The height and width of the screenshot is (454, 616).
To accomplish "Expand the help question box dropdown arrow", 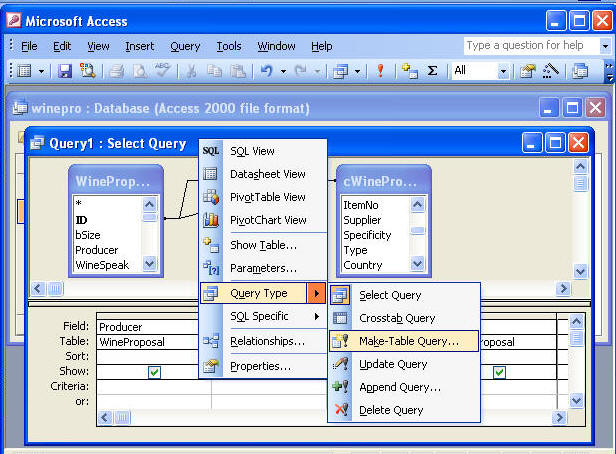I will coord(605,46).
